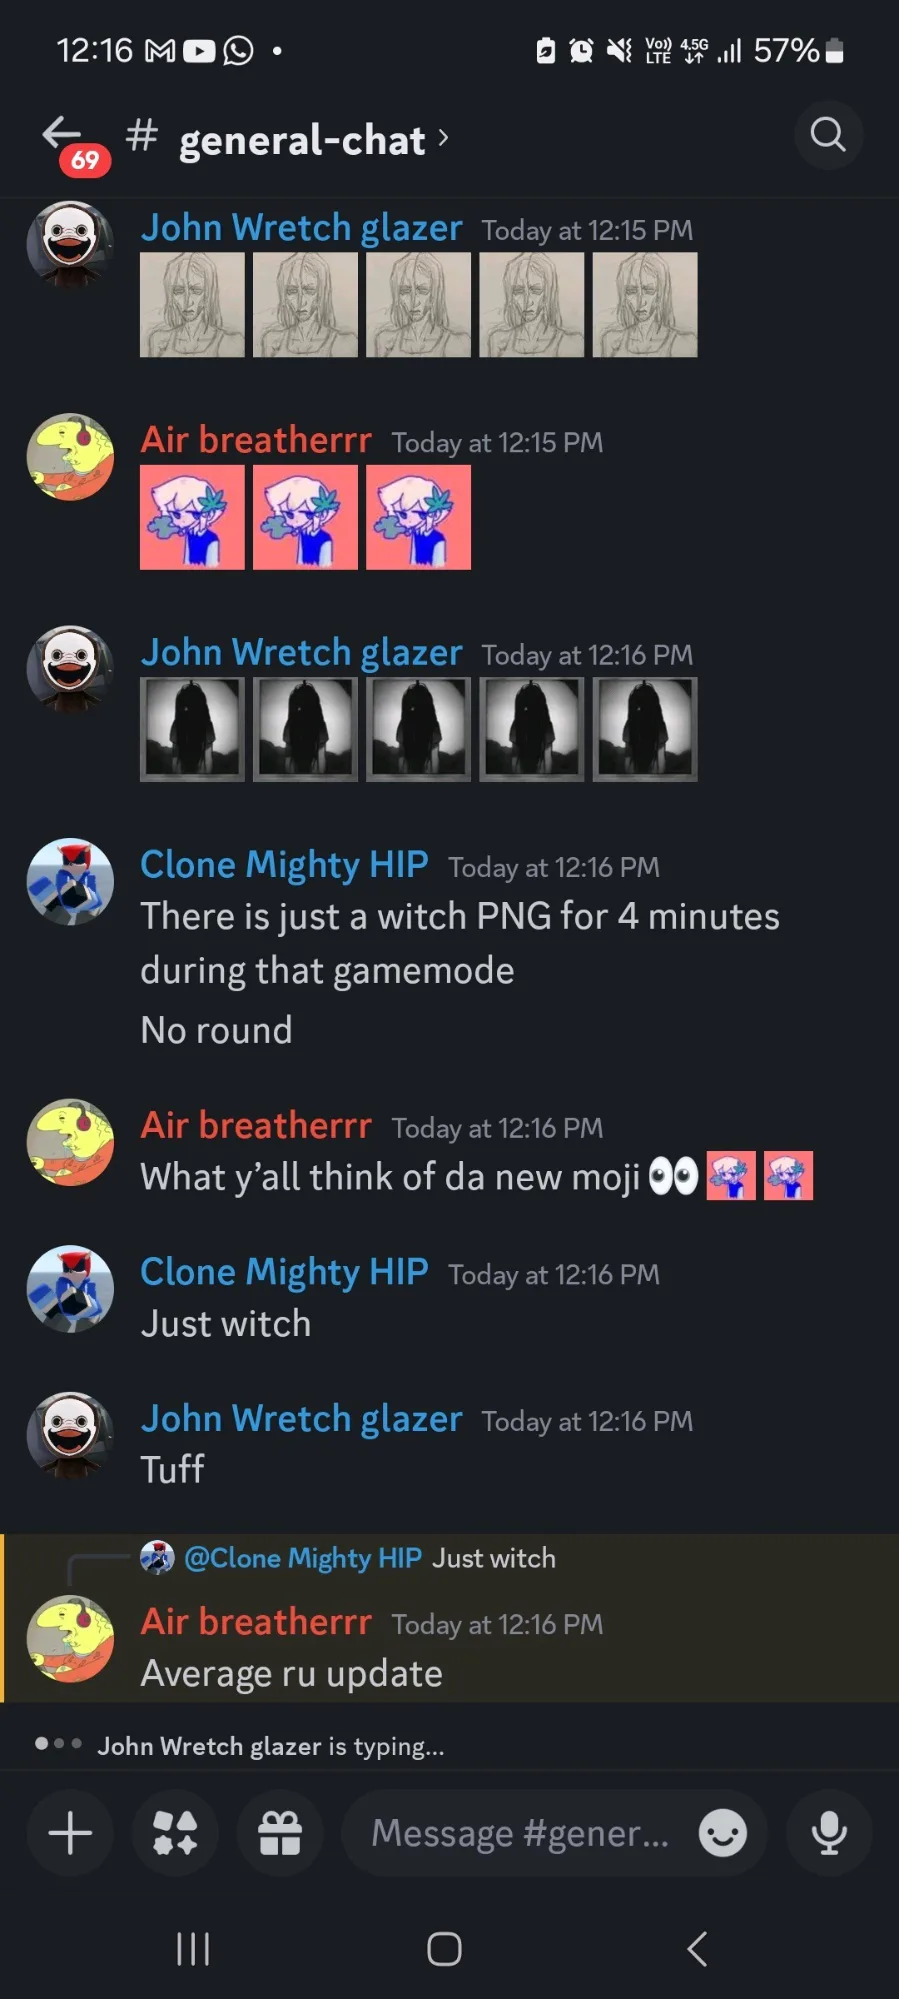Open the apps launcher icon
899x1999 pixels.
tap(175, 1833)
